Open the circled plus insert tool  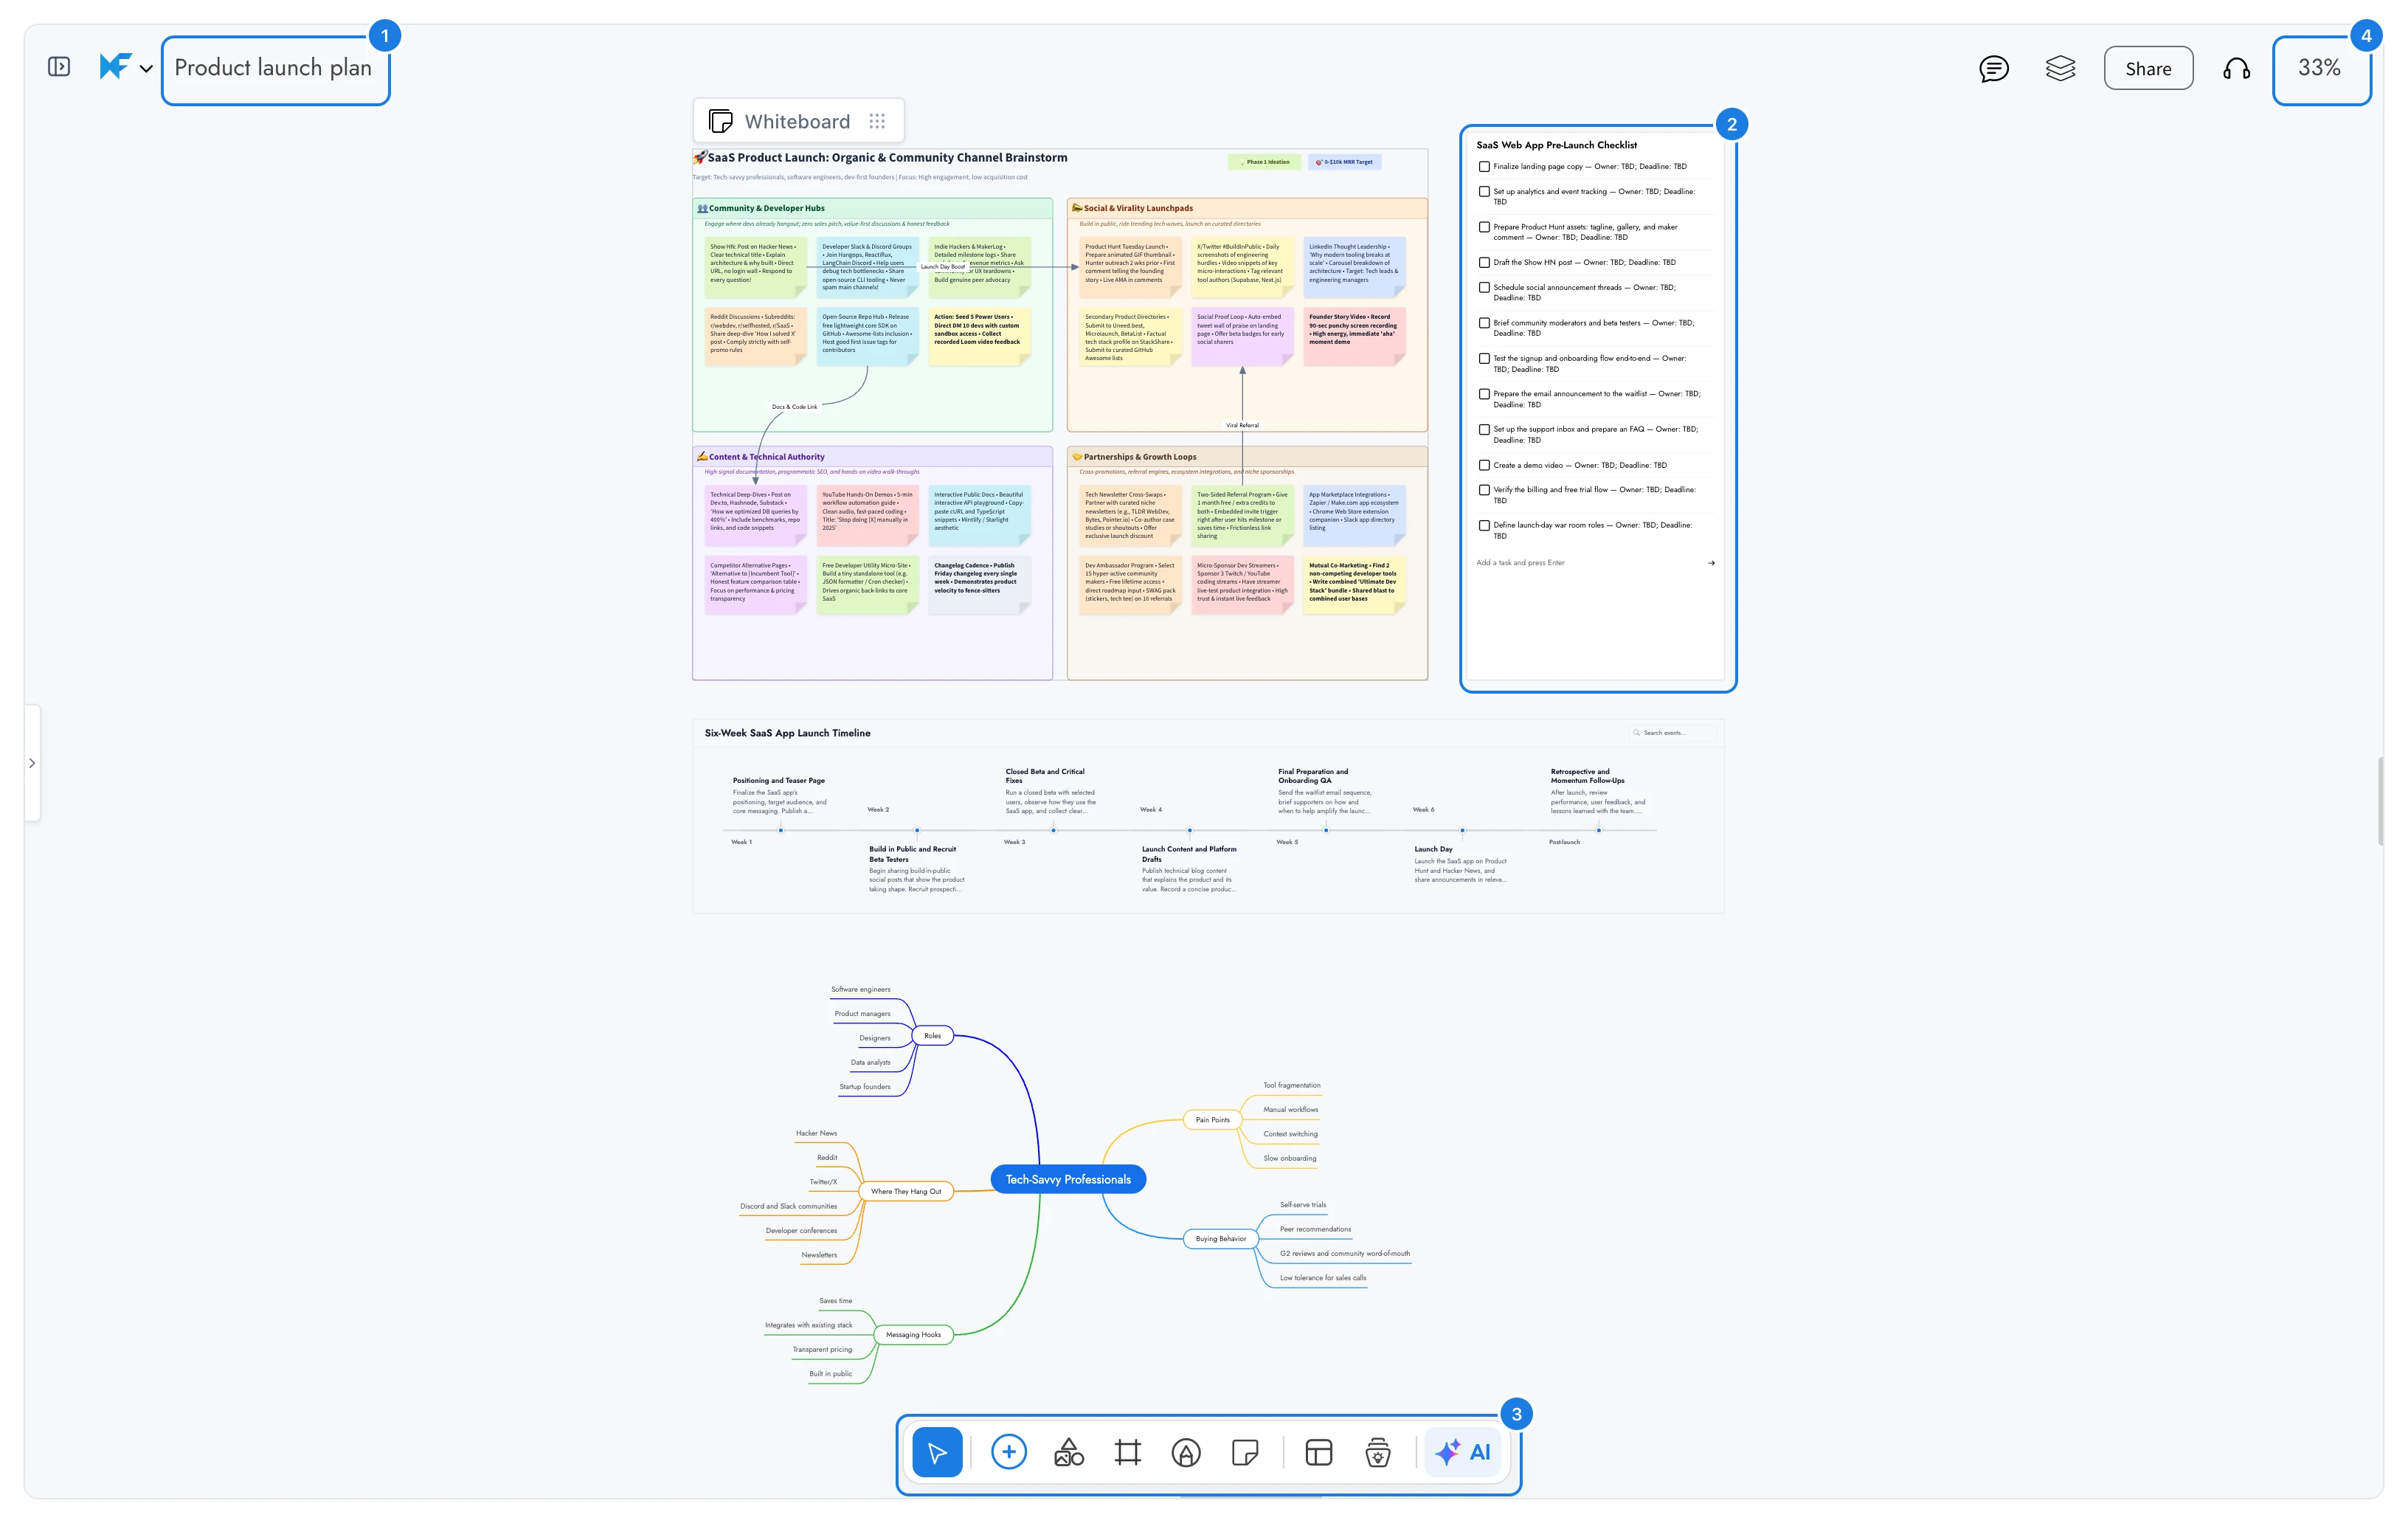pyautogui.click(x=1008, y=1452)
